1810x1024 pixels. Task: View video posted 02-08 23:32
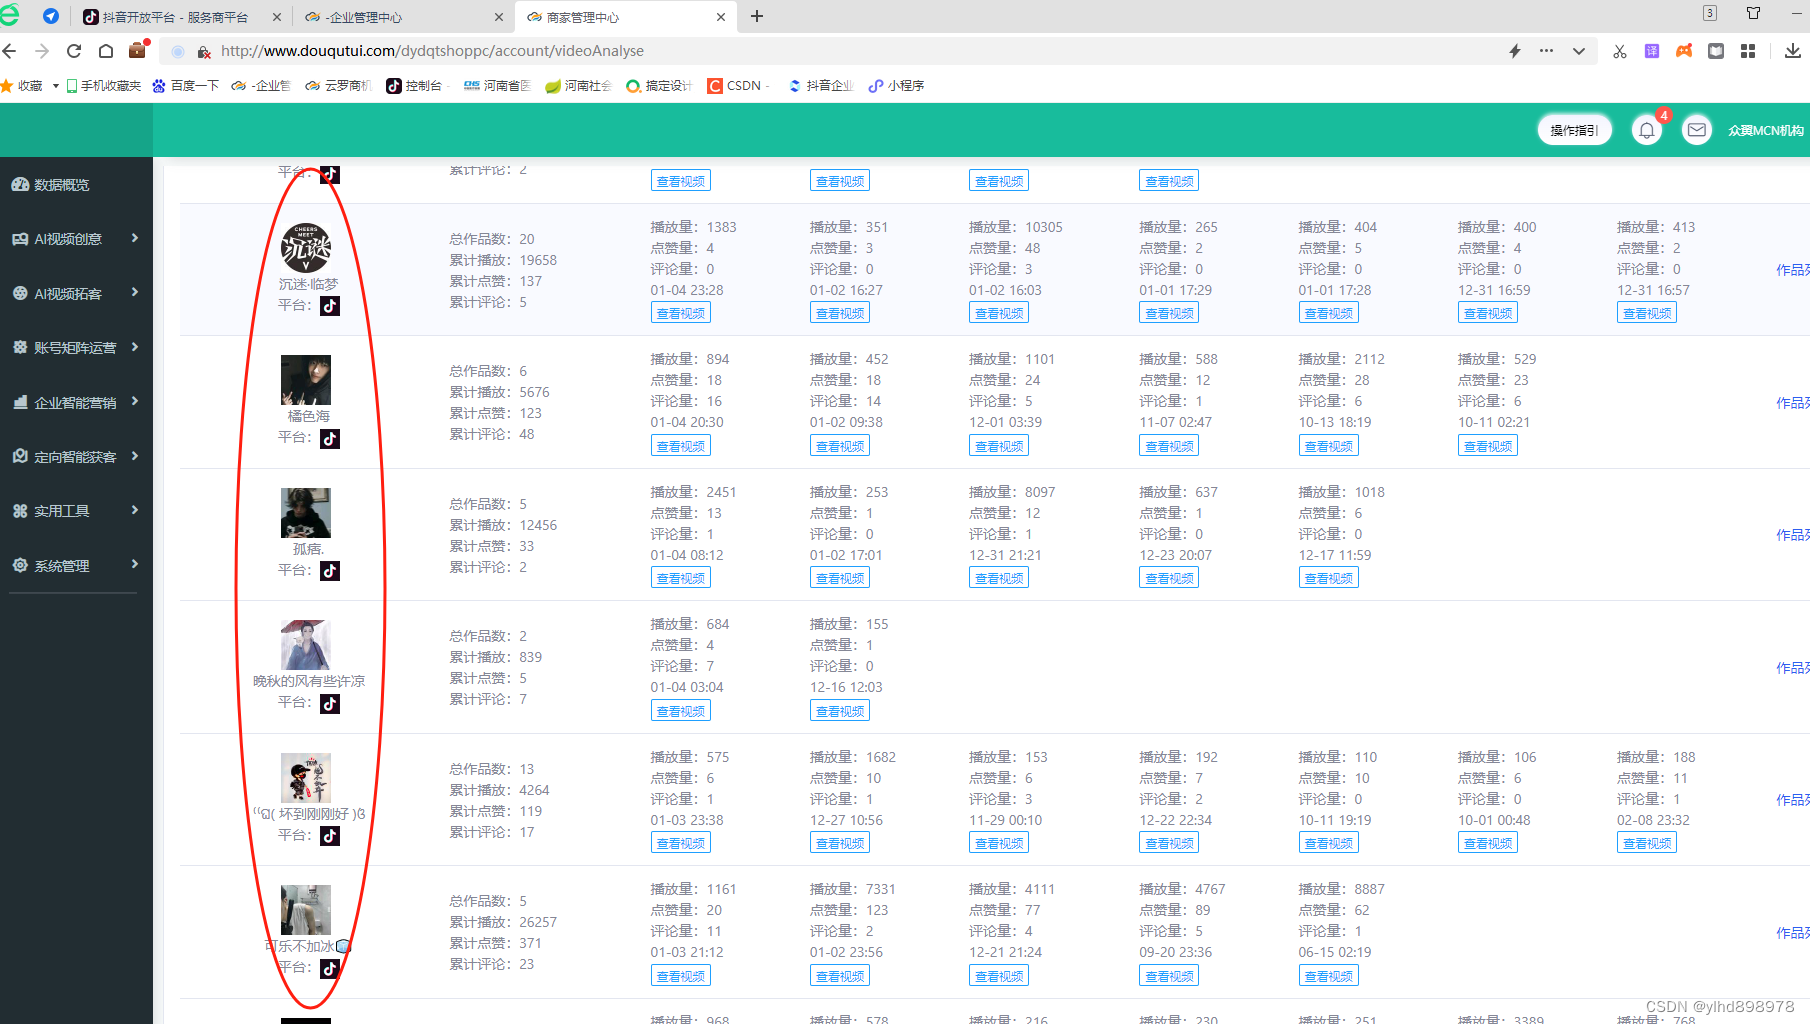pyautogui.click(x=1647, y=843)
